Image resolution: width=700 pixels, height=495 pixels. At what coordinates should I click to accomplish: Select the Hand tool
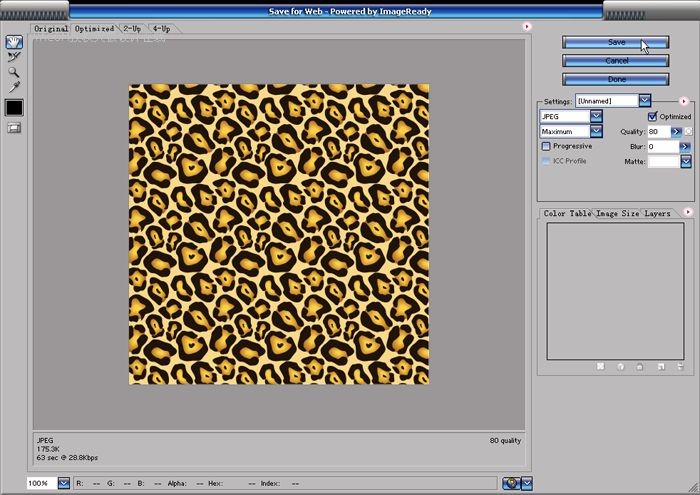pyautogui.click(x=14, y=42)
